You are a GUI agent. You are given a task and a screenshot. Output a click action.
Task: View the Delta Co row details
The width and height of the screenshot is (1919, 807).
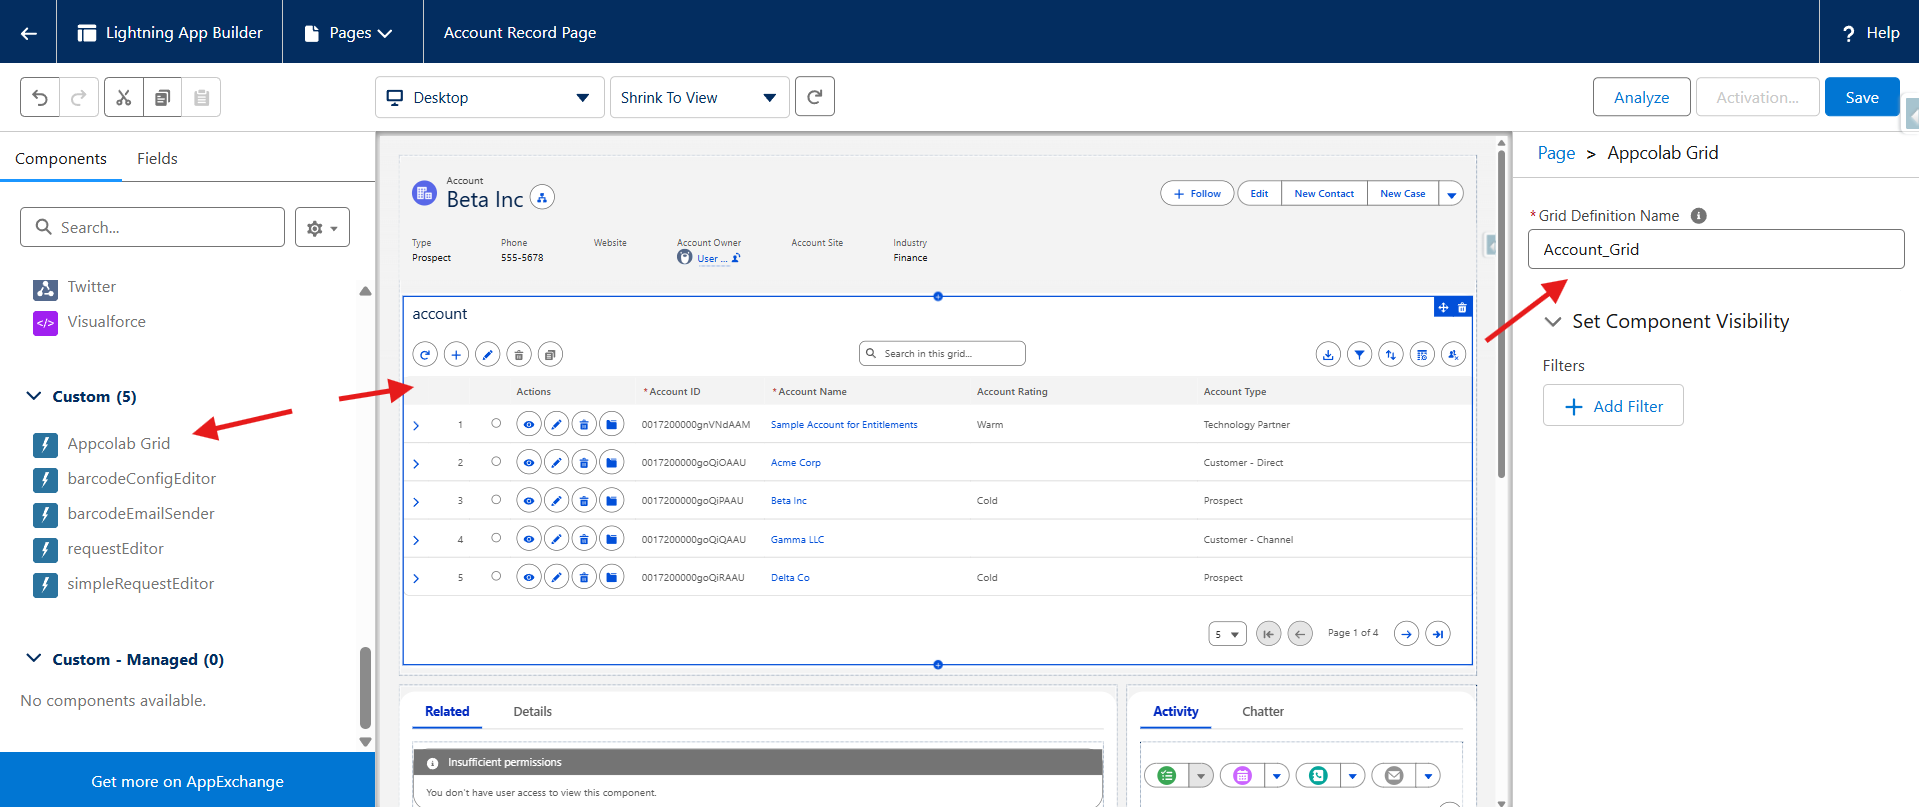[x=529, y=577]
